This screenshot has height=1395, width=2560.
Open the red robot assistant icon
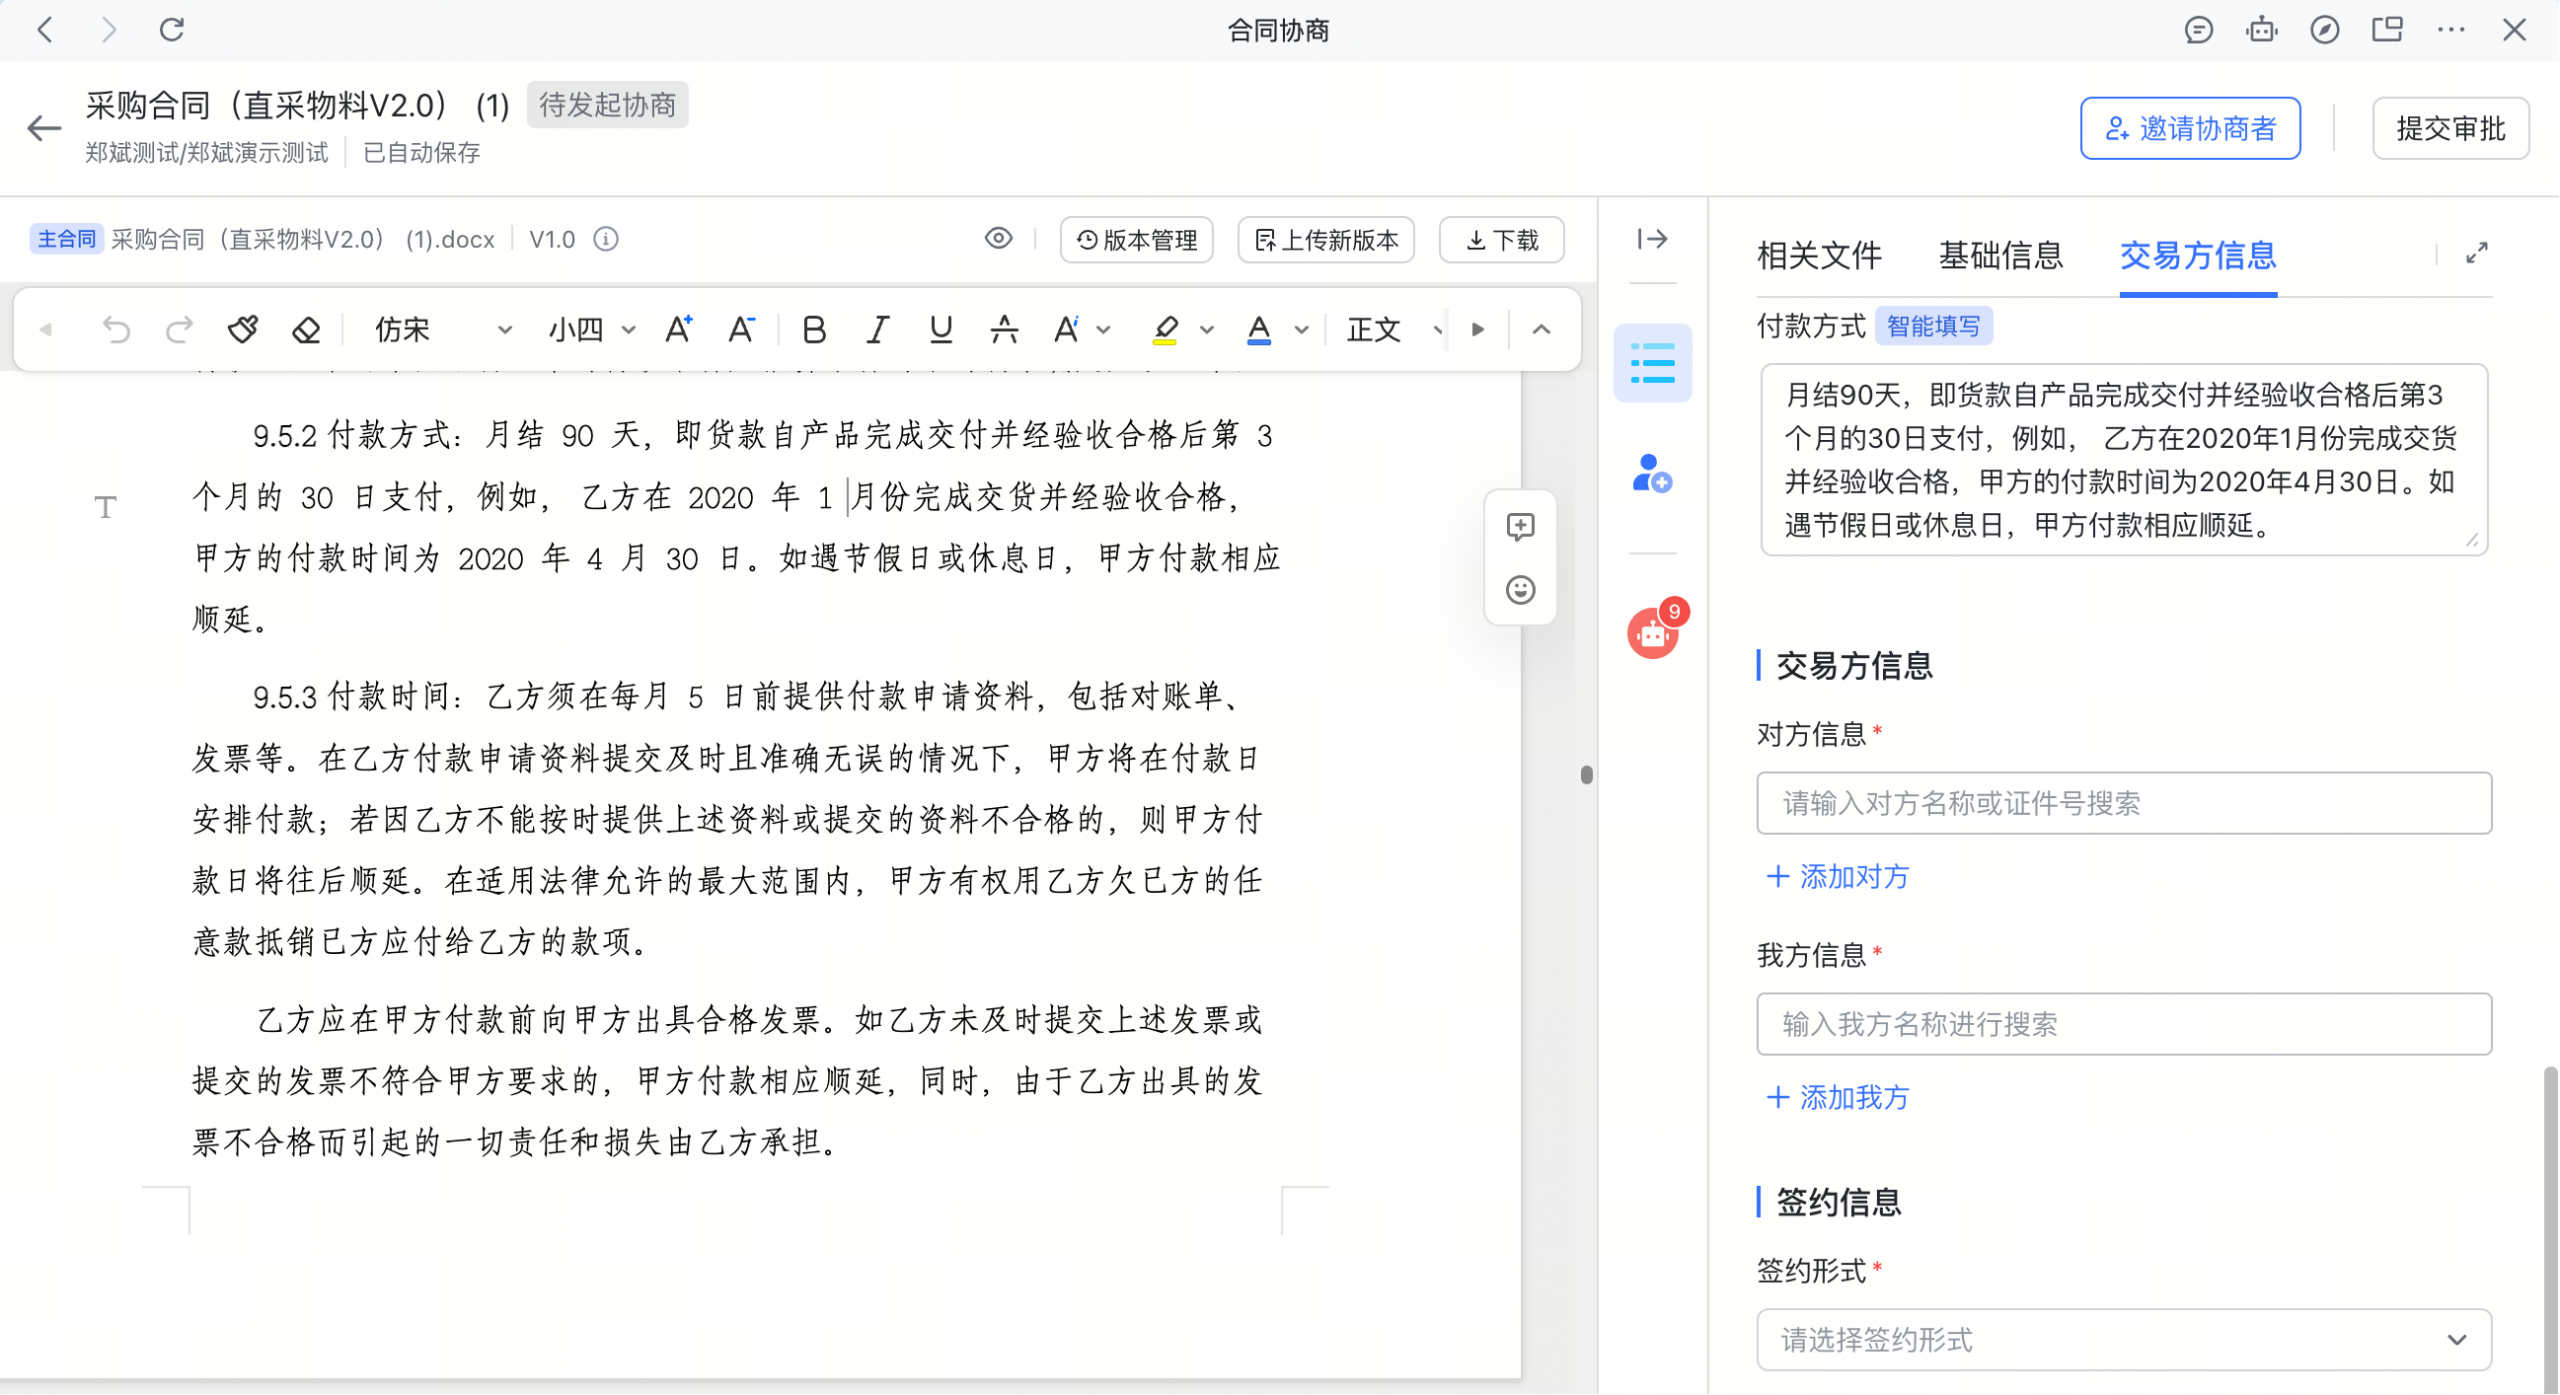[1652, 634]
